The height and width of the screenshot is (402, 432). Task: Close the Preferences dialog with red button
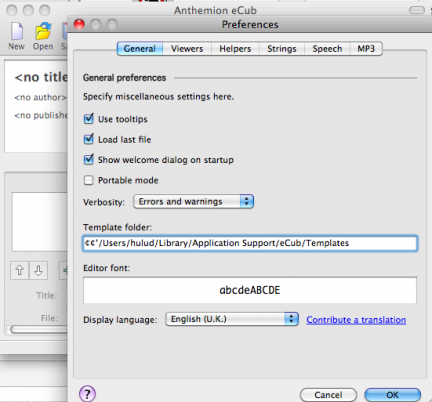pyautogui.click(x=79, y=24)
